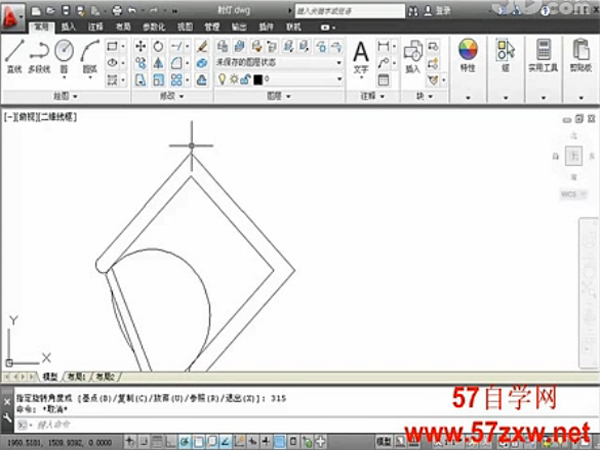Click the Ellipse draw tool icon
This screenshot has height=450, width=600.
(112, 63)
